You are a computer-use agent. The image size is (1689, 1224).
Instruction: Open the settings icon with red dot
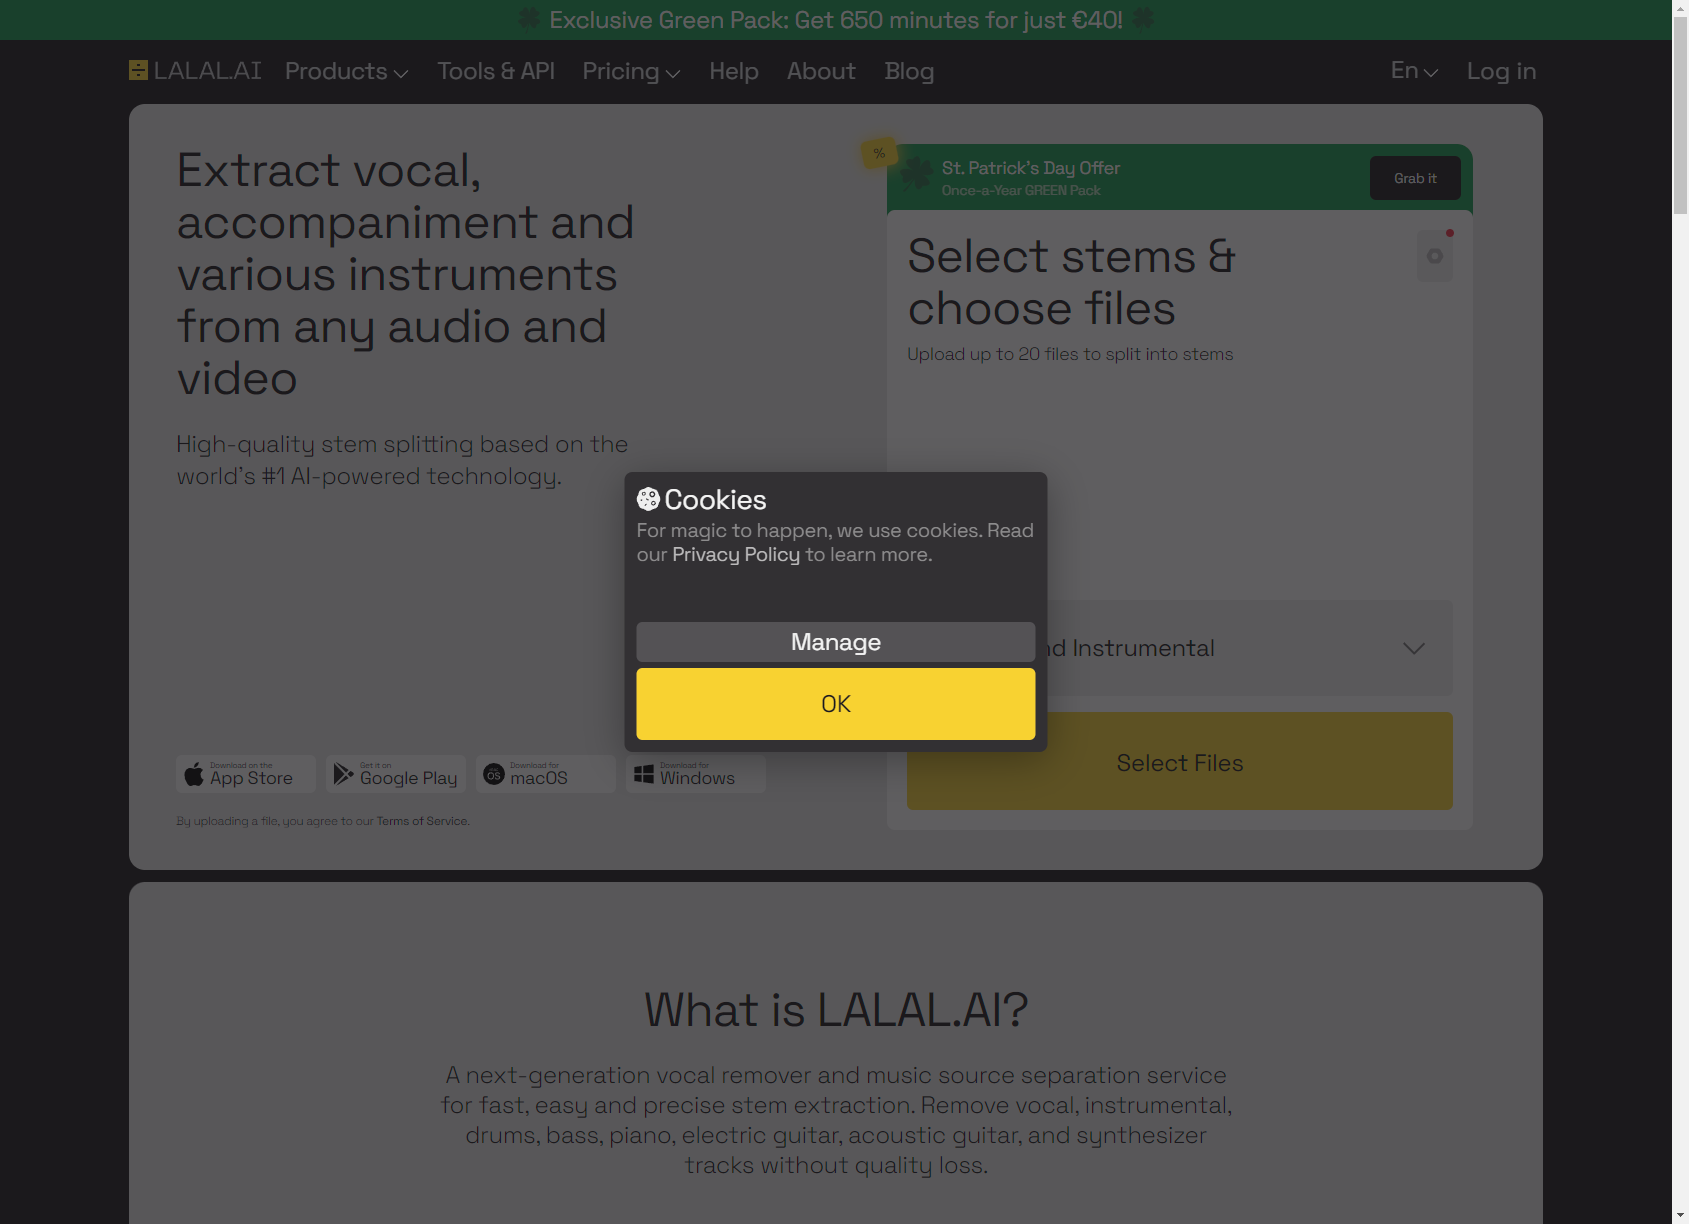[x=1435, y=256]
